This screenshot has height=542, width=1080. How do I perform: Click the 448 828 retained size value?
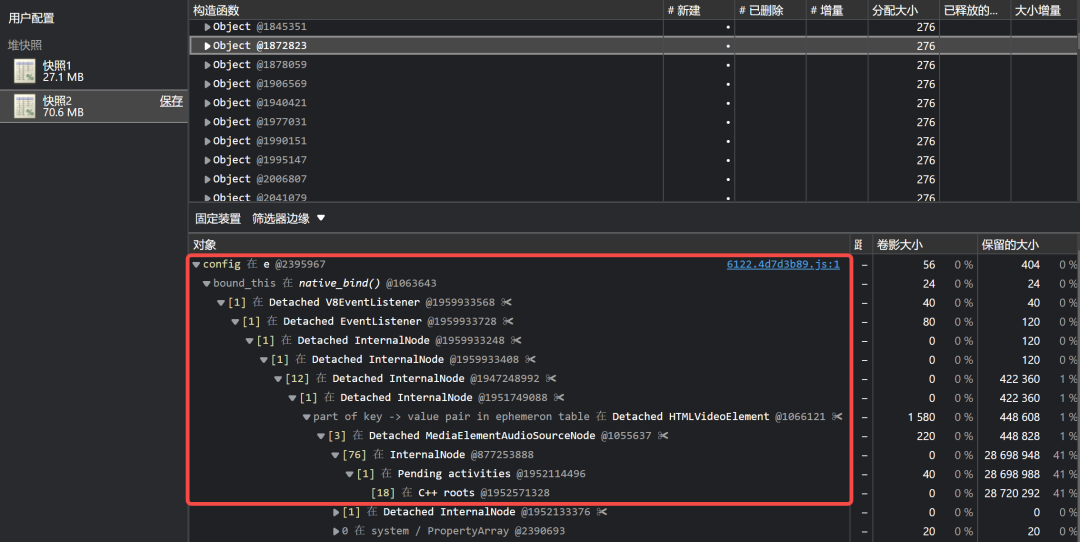click(1019, 436)
